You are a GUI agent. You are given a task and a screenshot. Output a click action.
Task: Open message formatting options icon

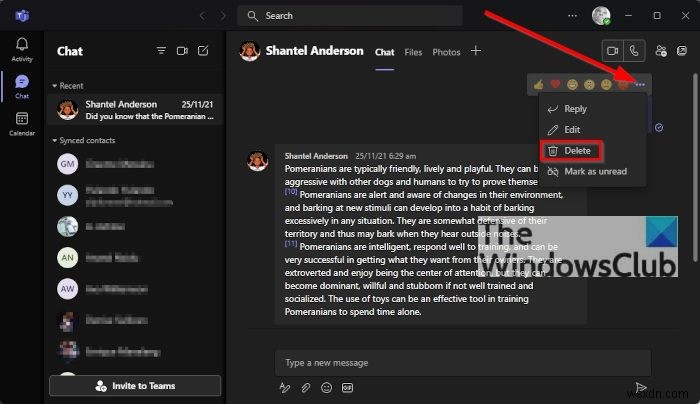click(x=284, y=387)
